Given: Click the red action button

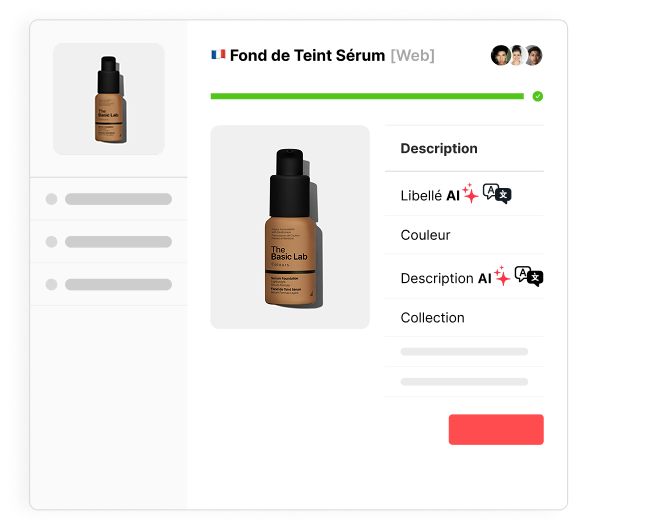Looking at the screenshot, I should pos(496,429).
